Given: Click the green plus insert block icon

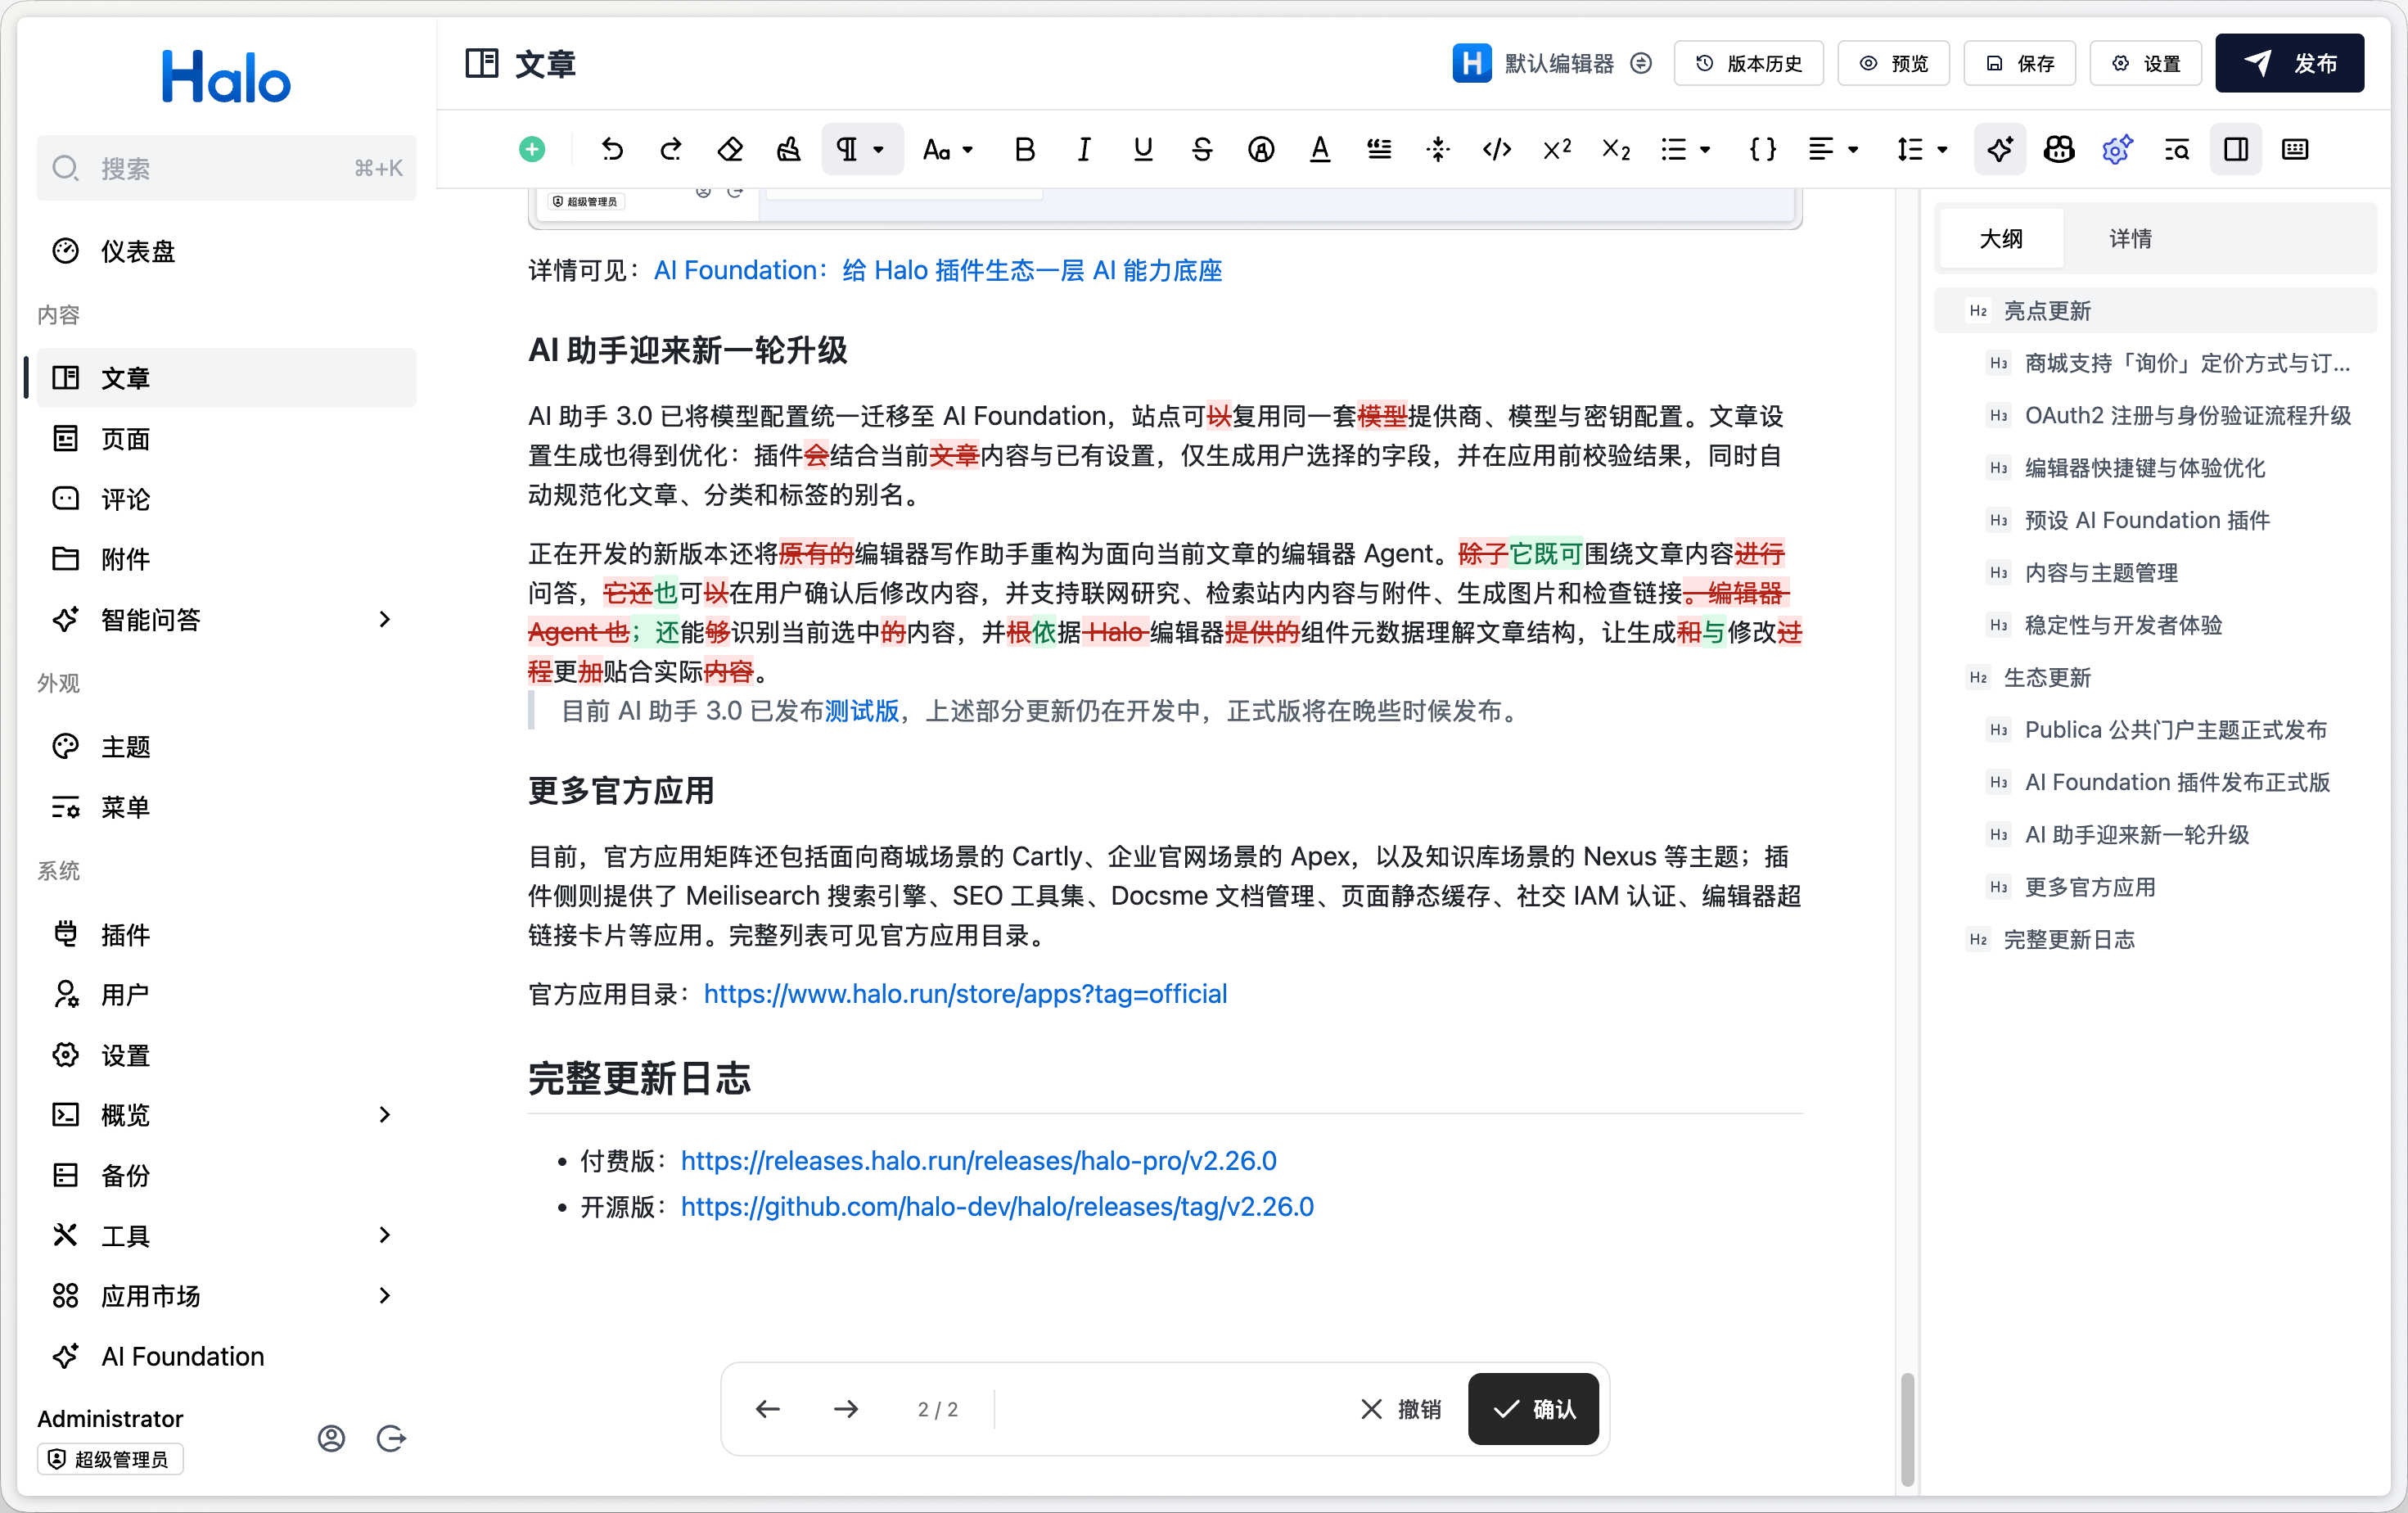Looking at the screenshot, I should (x=532, y=150).
